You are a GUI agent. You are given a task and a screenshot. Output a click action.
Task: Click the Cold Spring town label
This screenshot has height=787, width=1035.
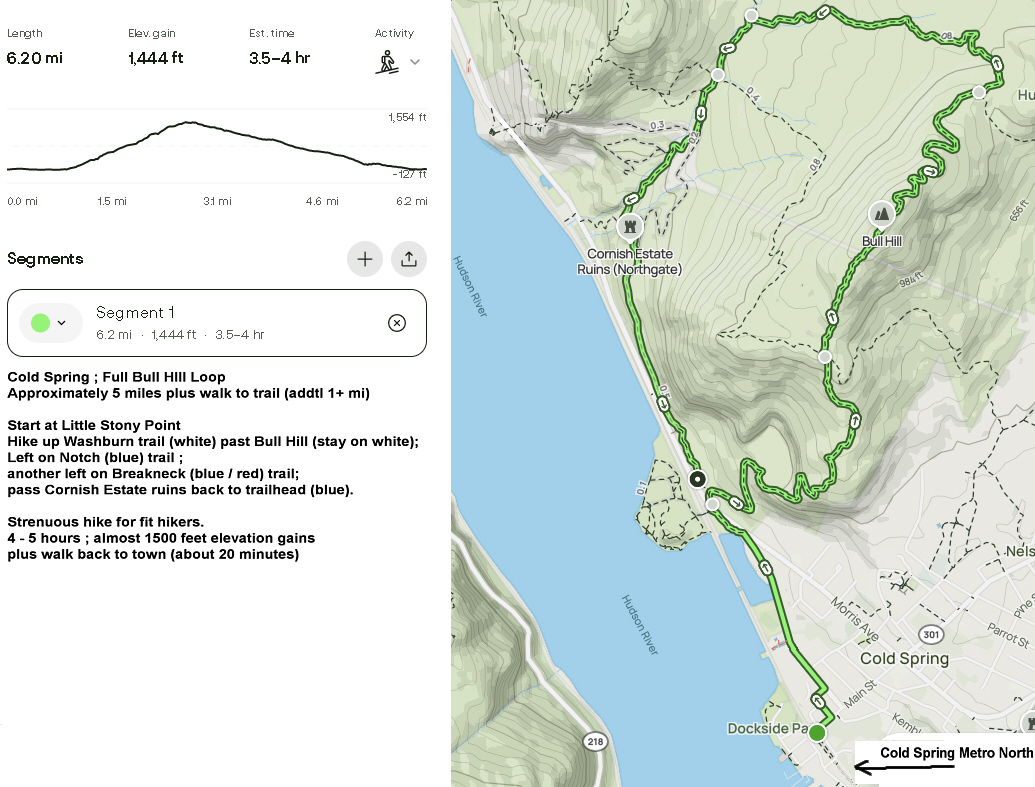point(904,659)
